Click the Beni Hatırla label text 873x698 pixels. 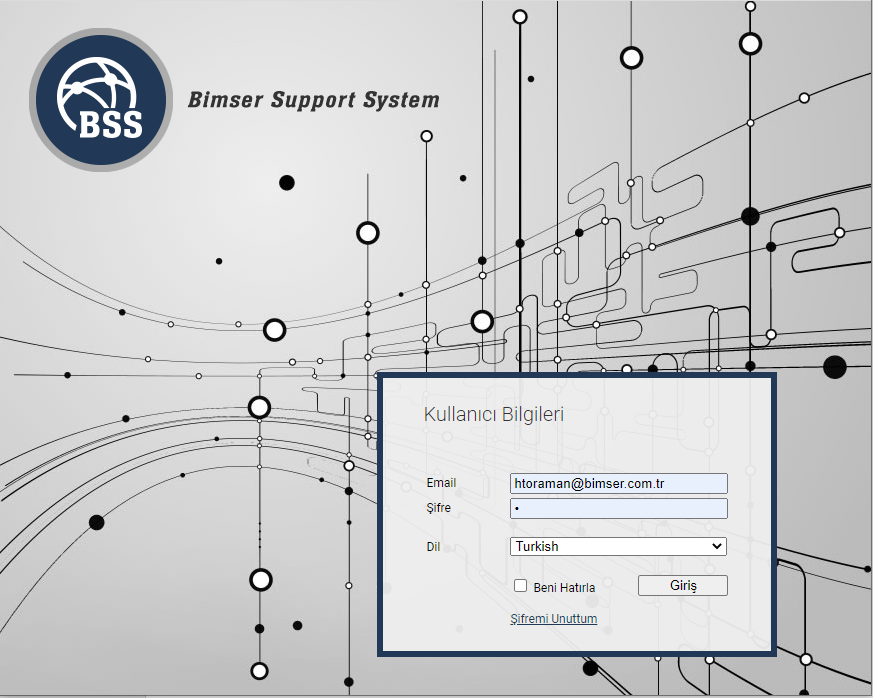coord(564,588)
